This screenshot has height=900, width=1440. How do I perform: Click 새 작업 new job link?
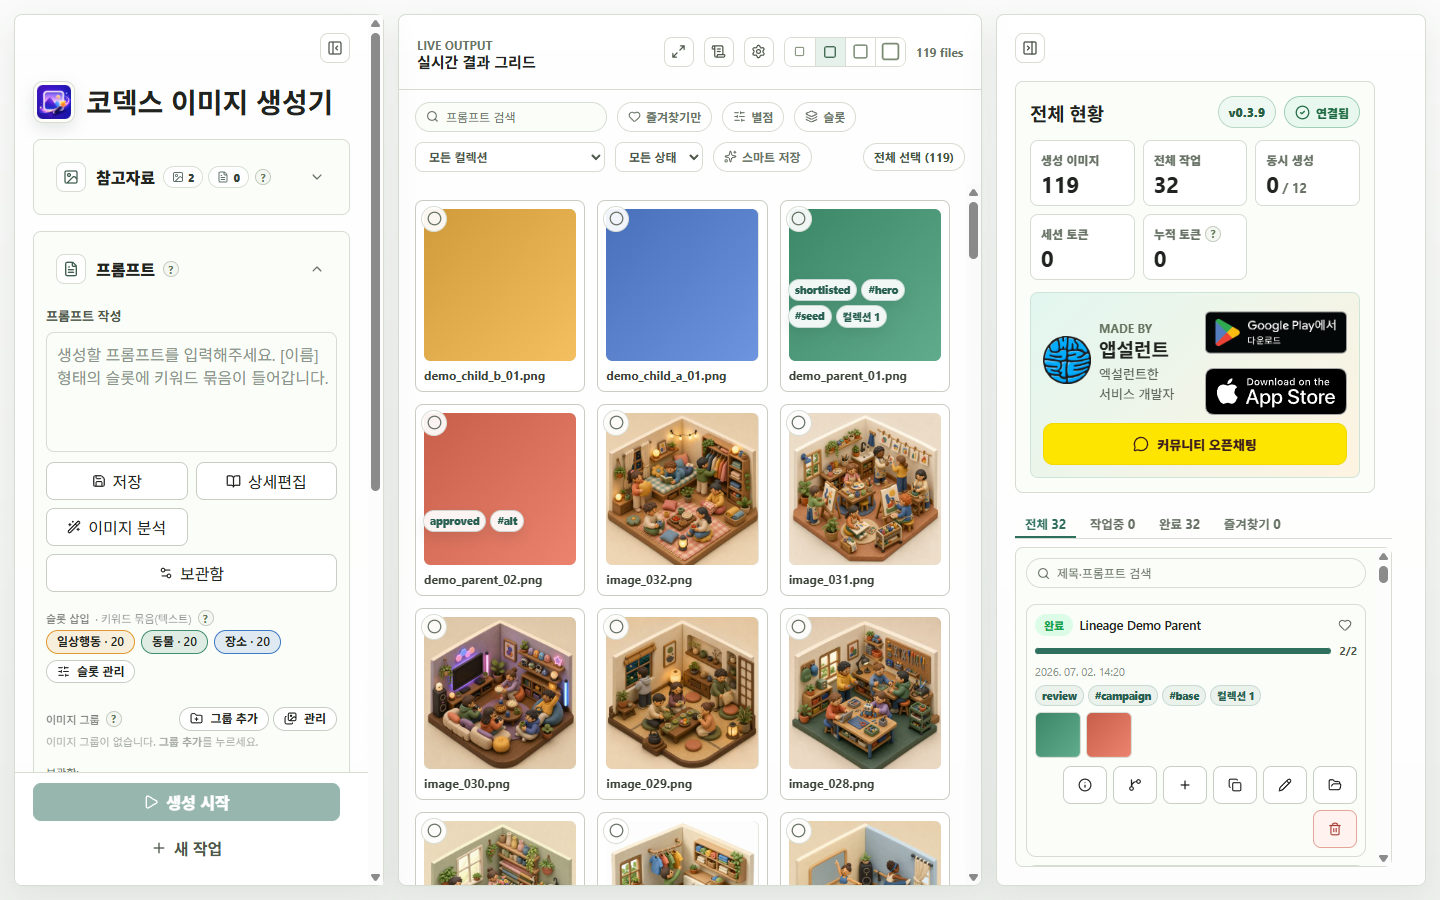tap(186, 848)
